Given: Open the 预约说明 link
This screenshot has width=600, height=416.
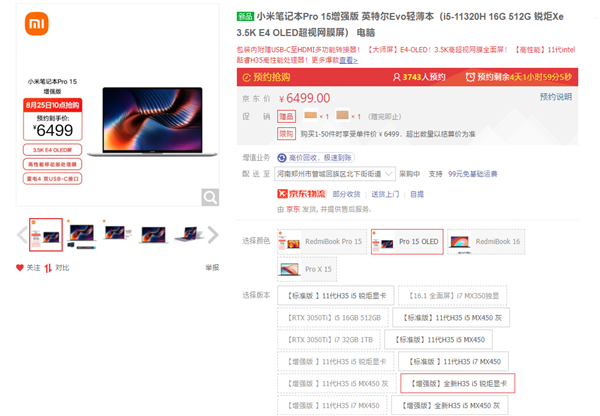Looking at the screenshot, I should tap(556, 97).
